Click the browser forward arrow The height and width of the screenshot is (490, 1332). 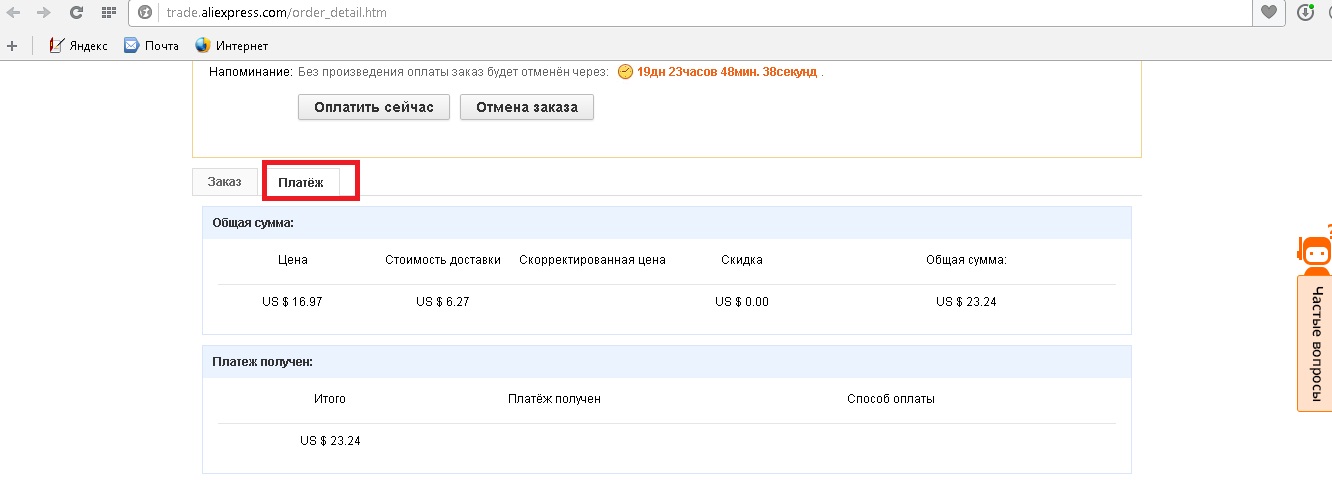[43, 13]
